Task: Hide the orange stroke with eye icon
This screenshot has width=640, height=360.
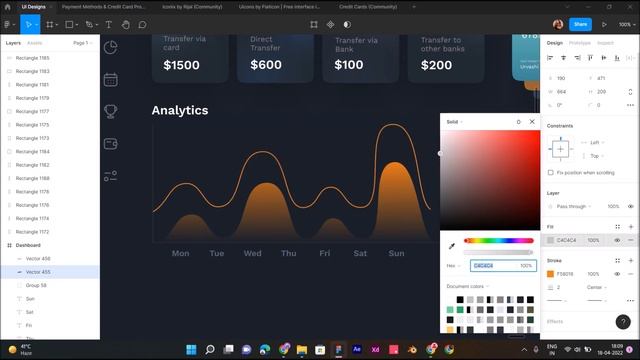Action: coord(617,274)
